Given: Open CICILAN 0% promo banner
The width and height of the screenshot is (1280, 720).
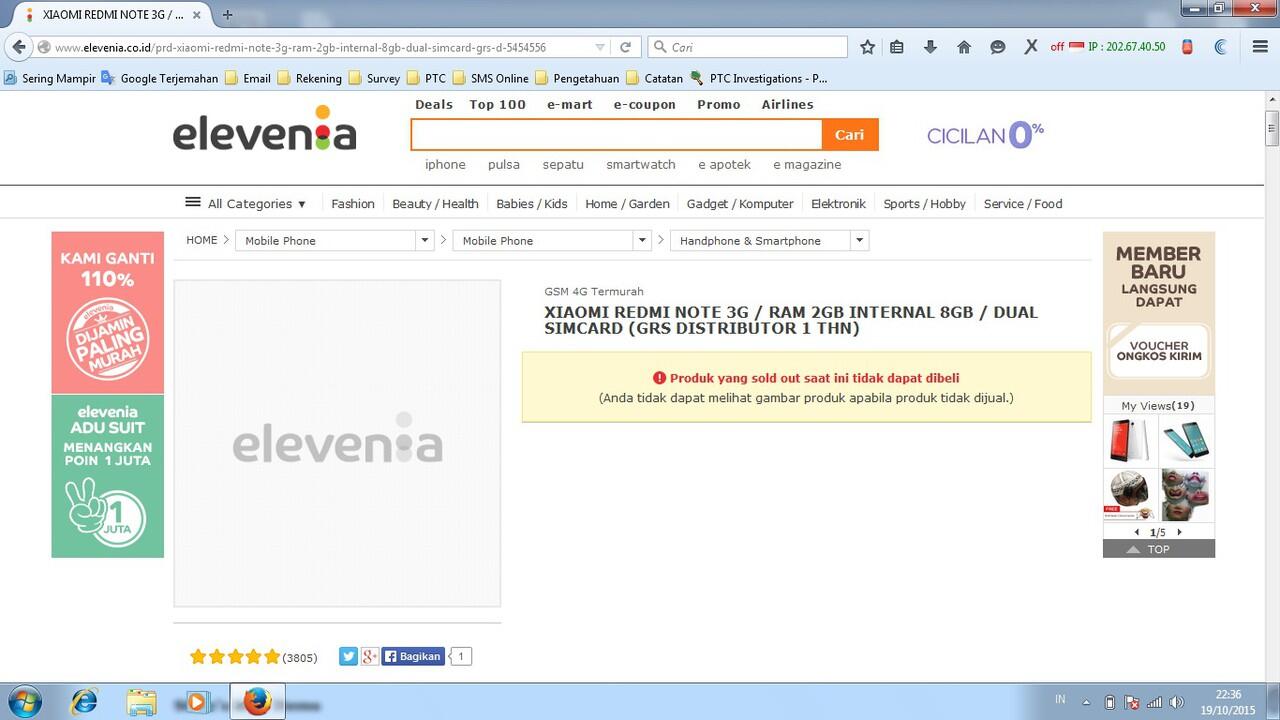Looking at the screenshot, I should (986, 134).
